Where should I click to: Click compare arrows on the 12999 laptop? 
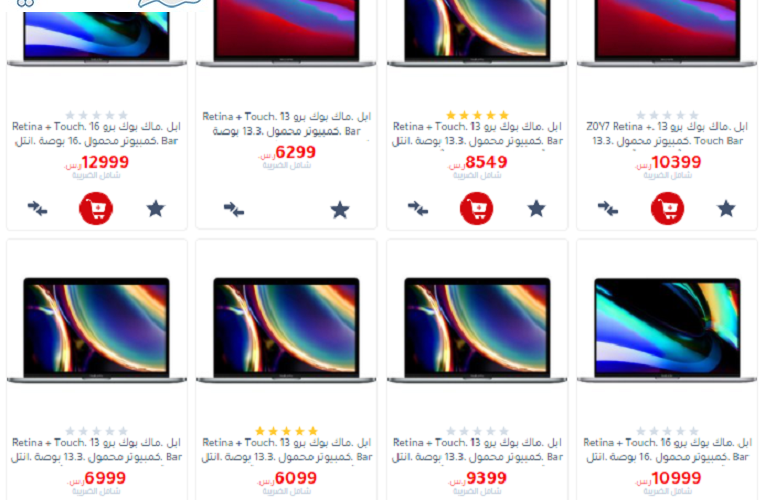tap(38, 209)
